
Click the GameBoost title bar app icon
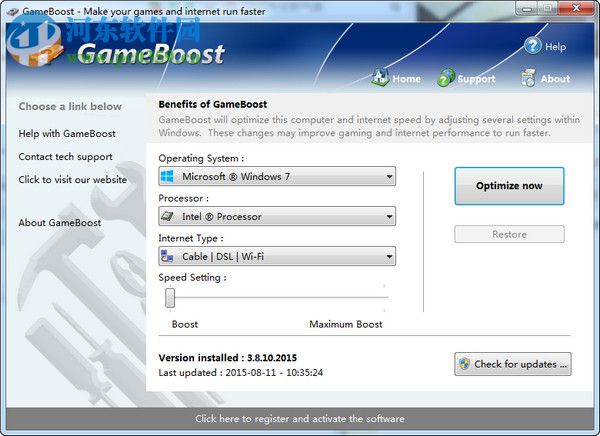pyautogui.click(x=13, y=11)
